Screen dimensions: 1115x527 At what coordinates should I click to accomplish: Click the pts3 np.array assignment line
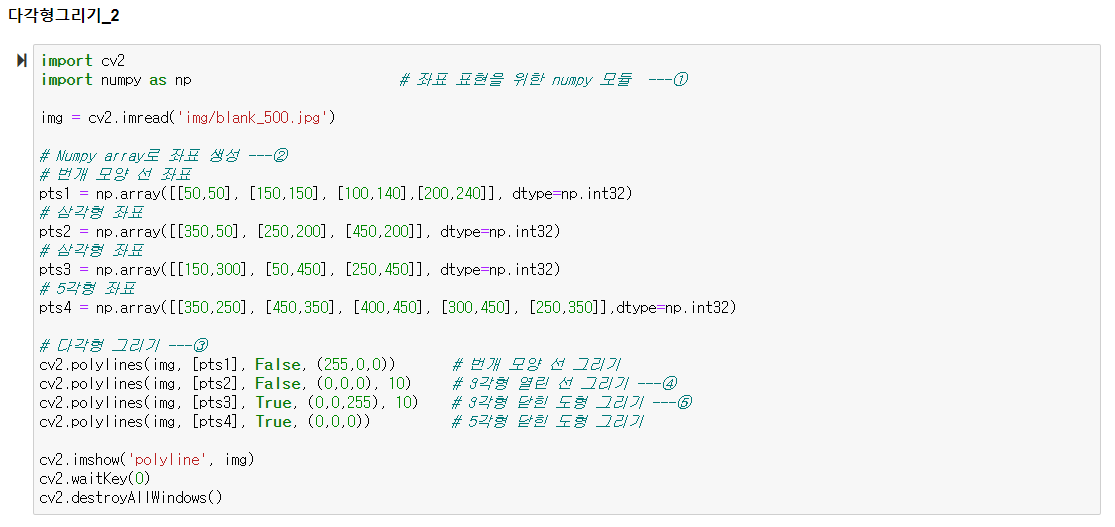(x=301, y=270)
